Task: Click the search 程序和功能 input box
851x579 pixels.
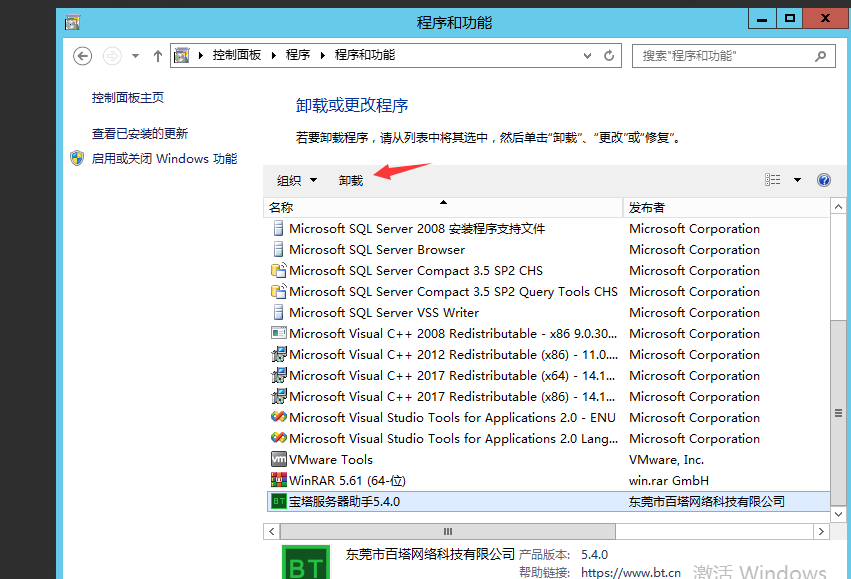Action: [734, 56]
